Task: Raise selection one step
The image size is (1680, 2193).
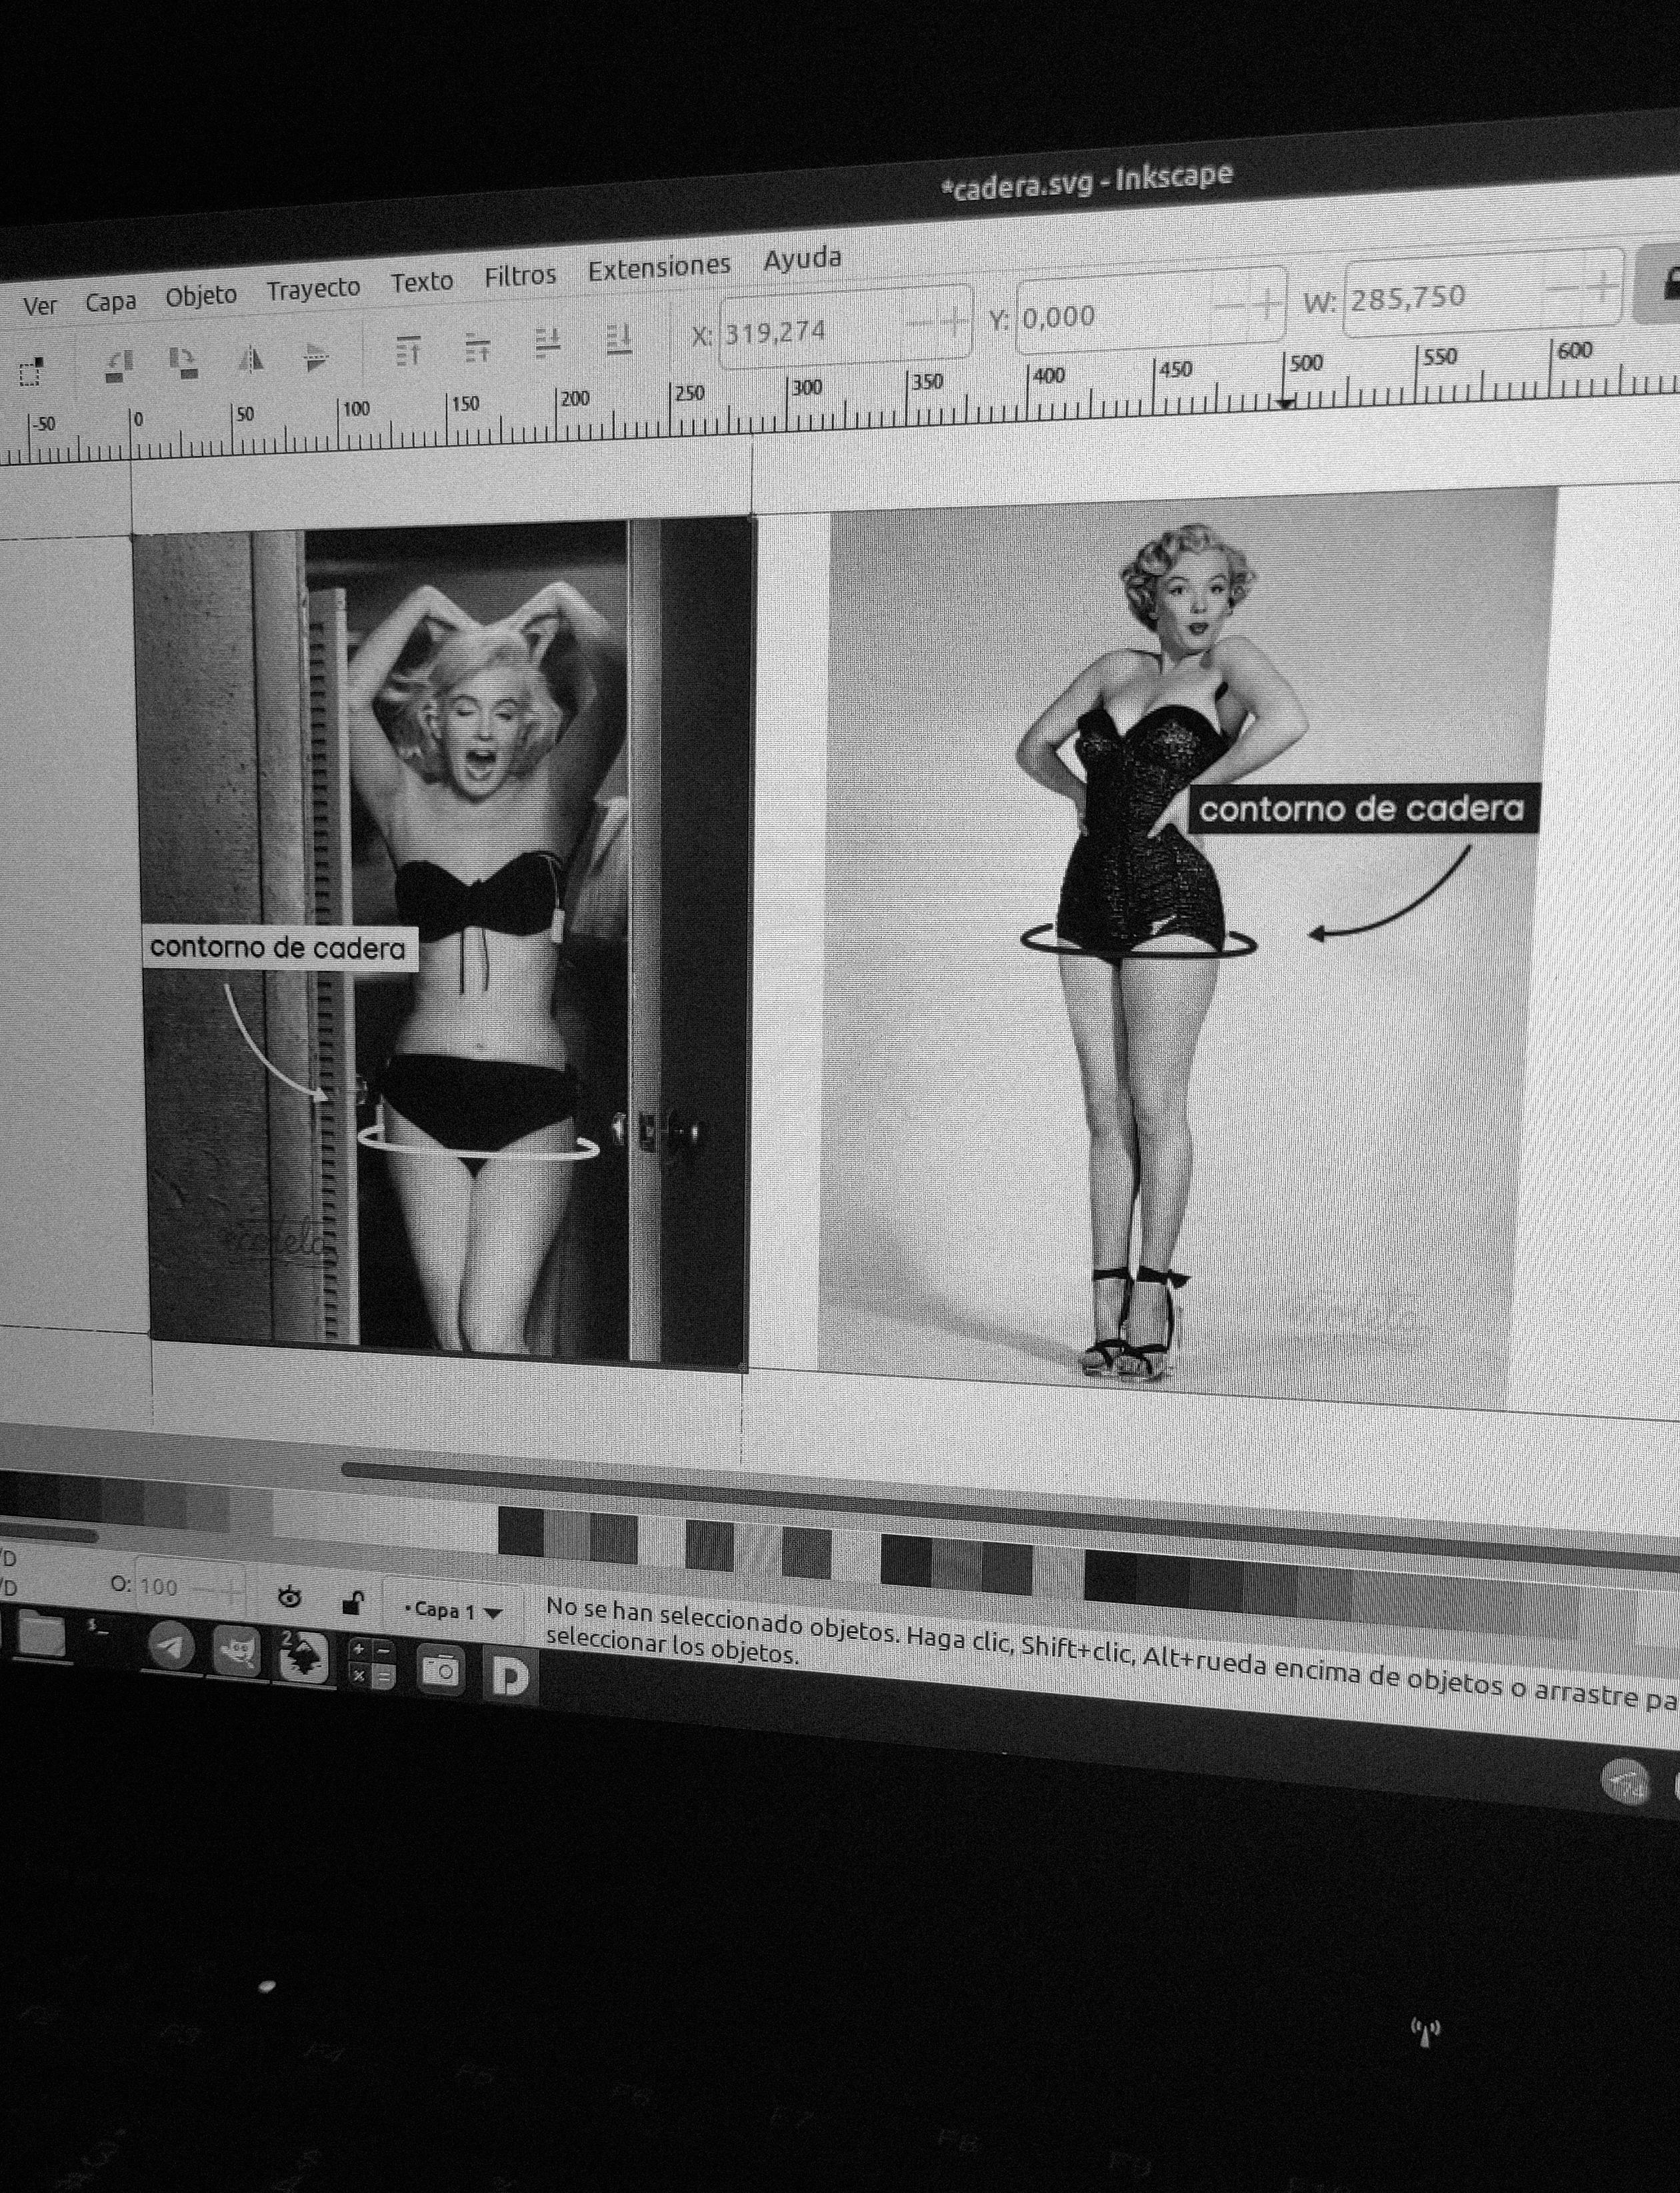Action: click(x=477, y=348)
